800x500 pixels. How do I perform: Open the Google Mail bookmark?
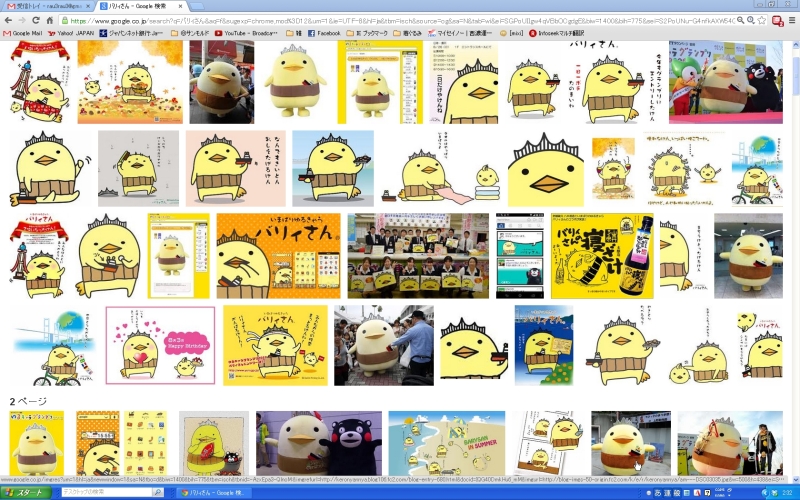(x=23, y=33)
